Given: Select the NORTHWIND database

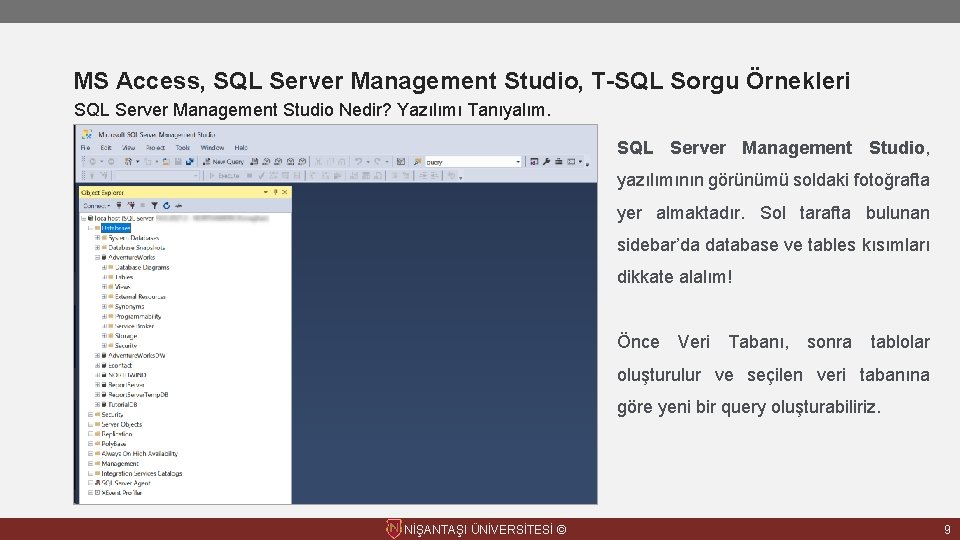Looking at the screenshot, I should pos(127,375).
